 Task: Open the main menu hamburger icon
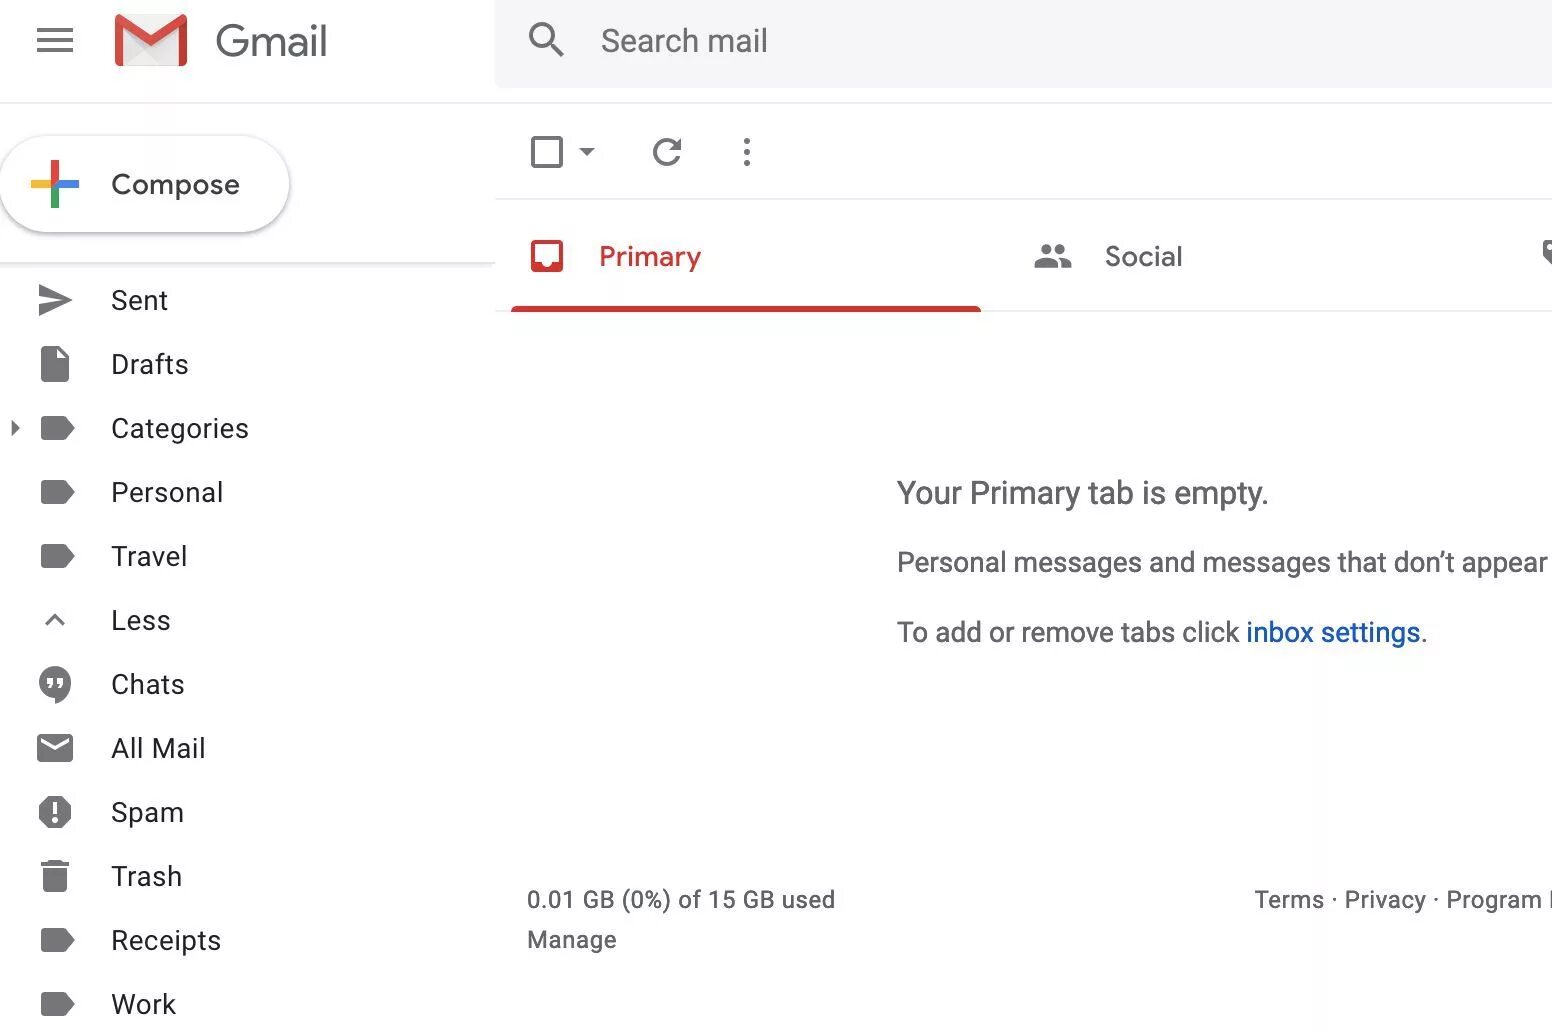tap(55, 41)
